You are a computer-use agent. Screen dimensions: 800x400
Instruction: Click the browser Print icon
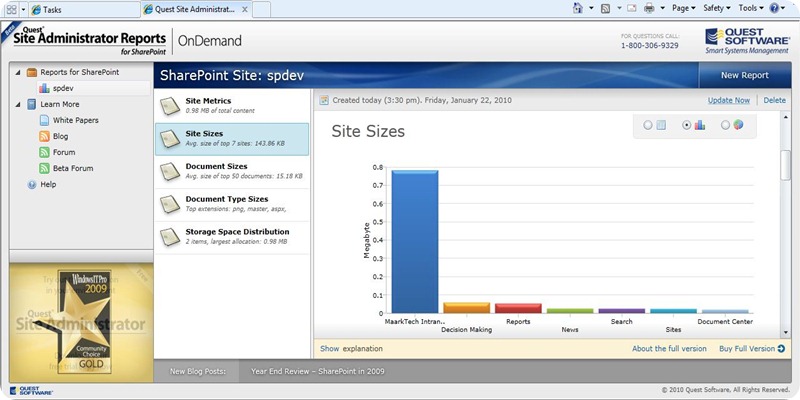point(650,8)
